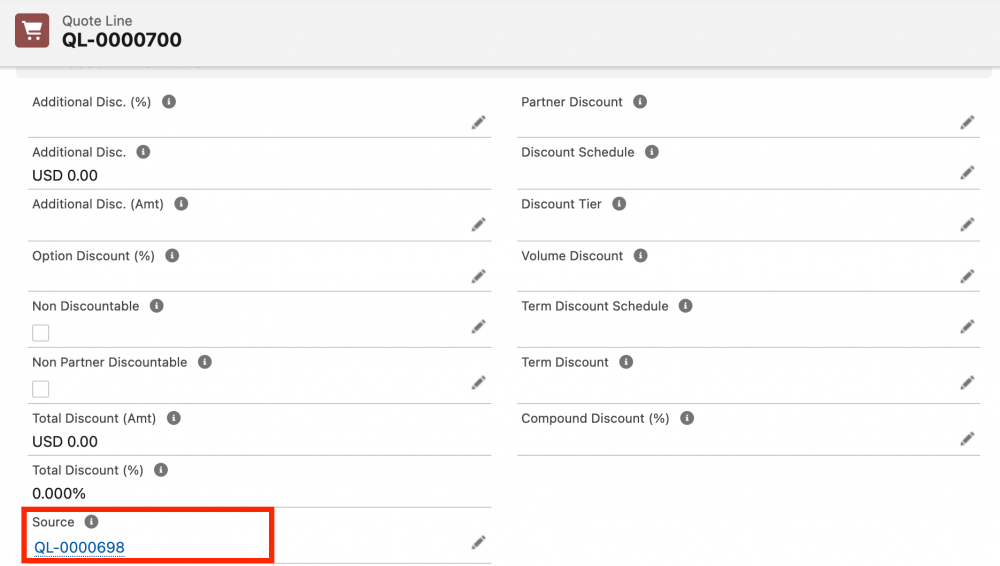Edit the Term Discount pencil icon
Screen dimensions: 1000x566
click(967, 383)
